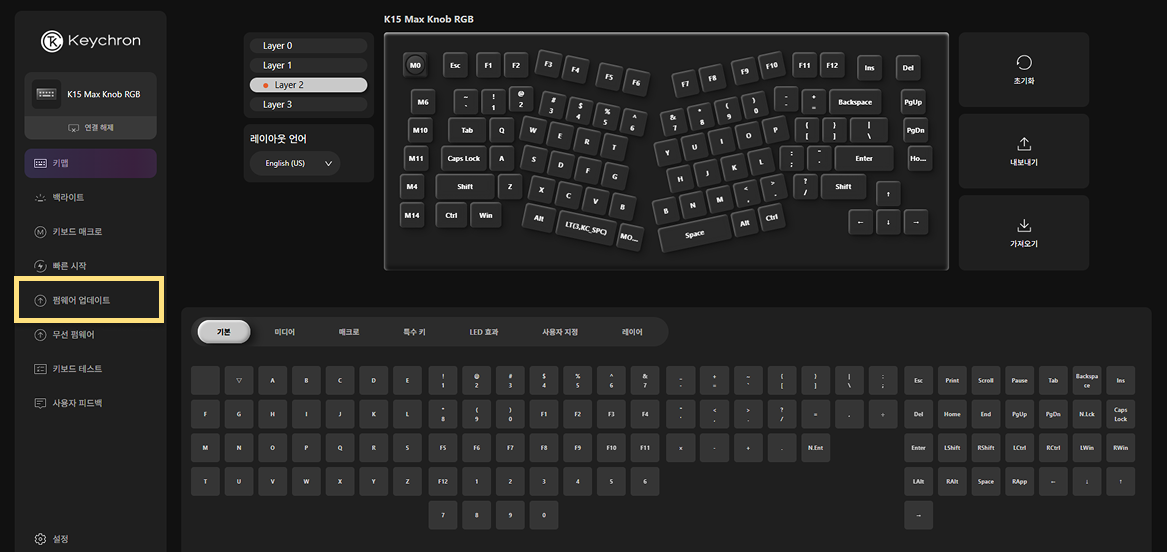Expand the English (US) layout language dropdown

[x=294, y=163]
